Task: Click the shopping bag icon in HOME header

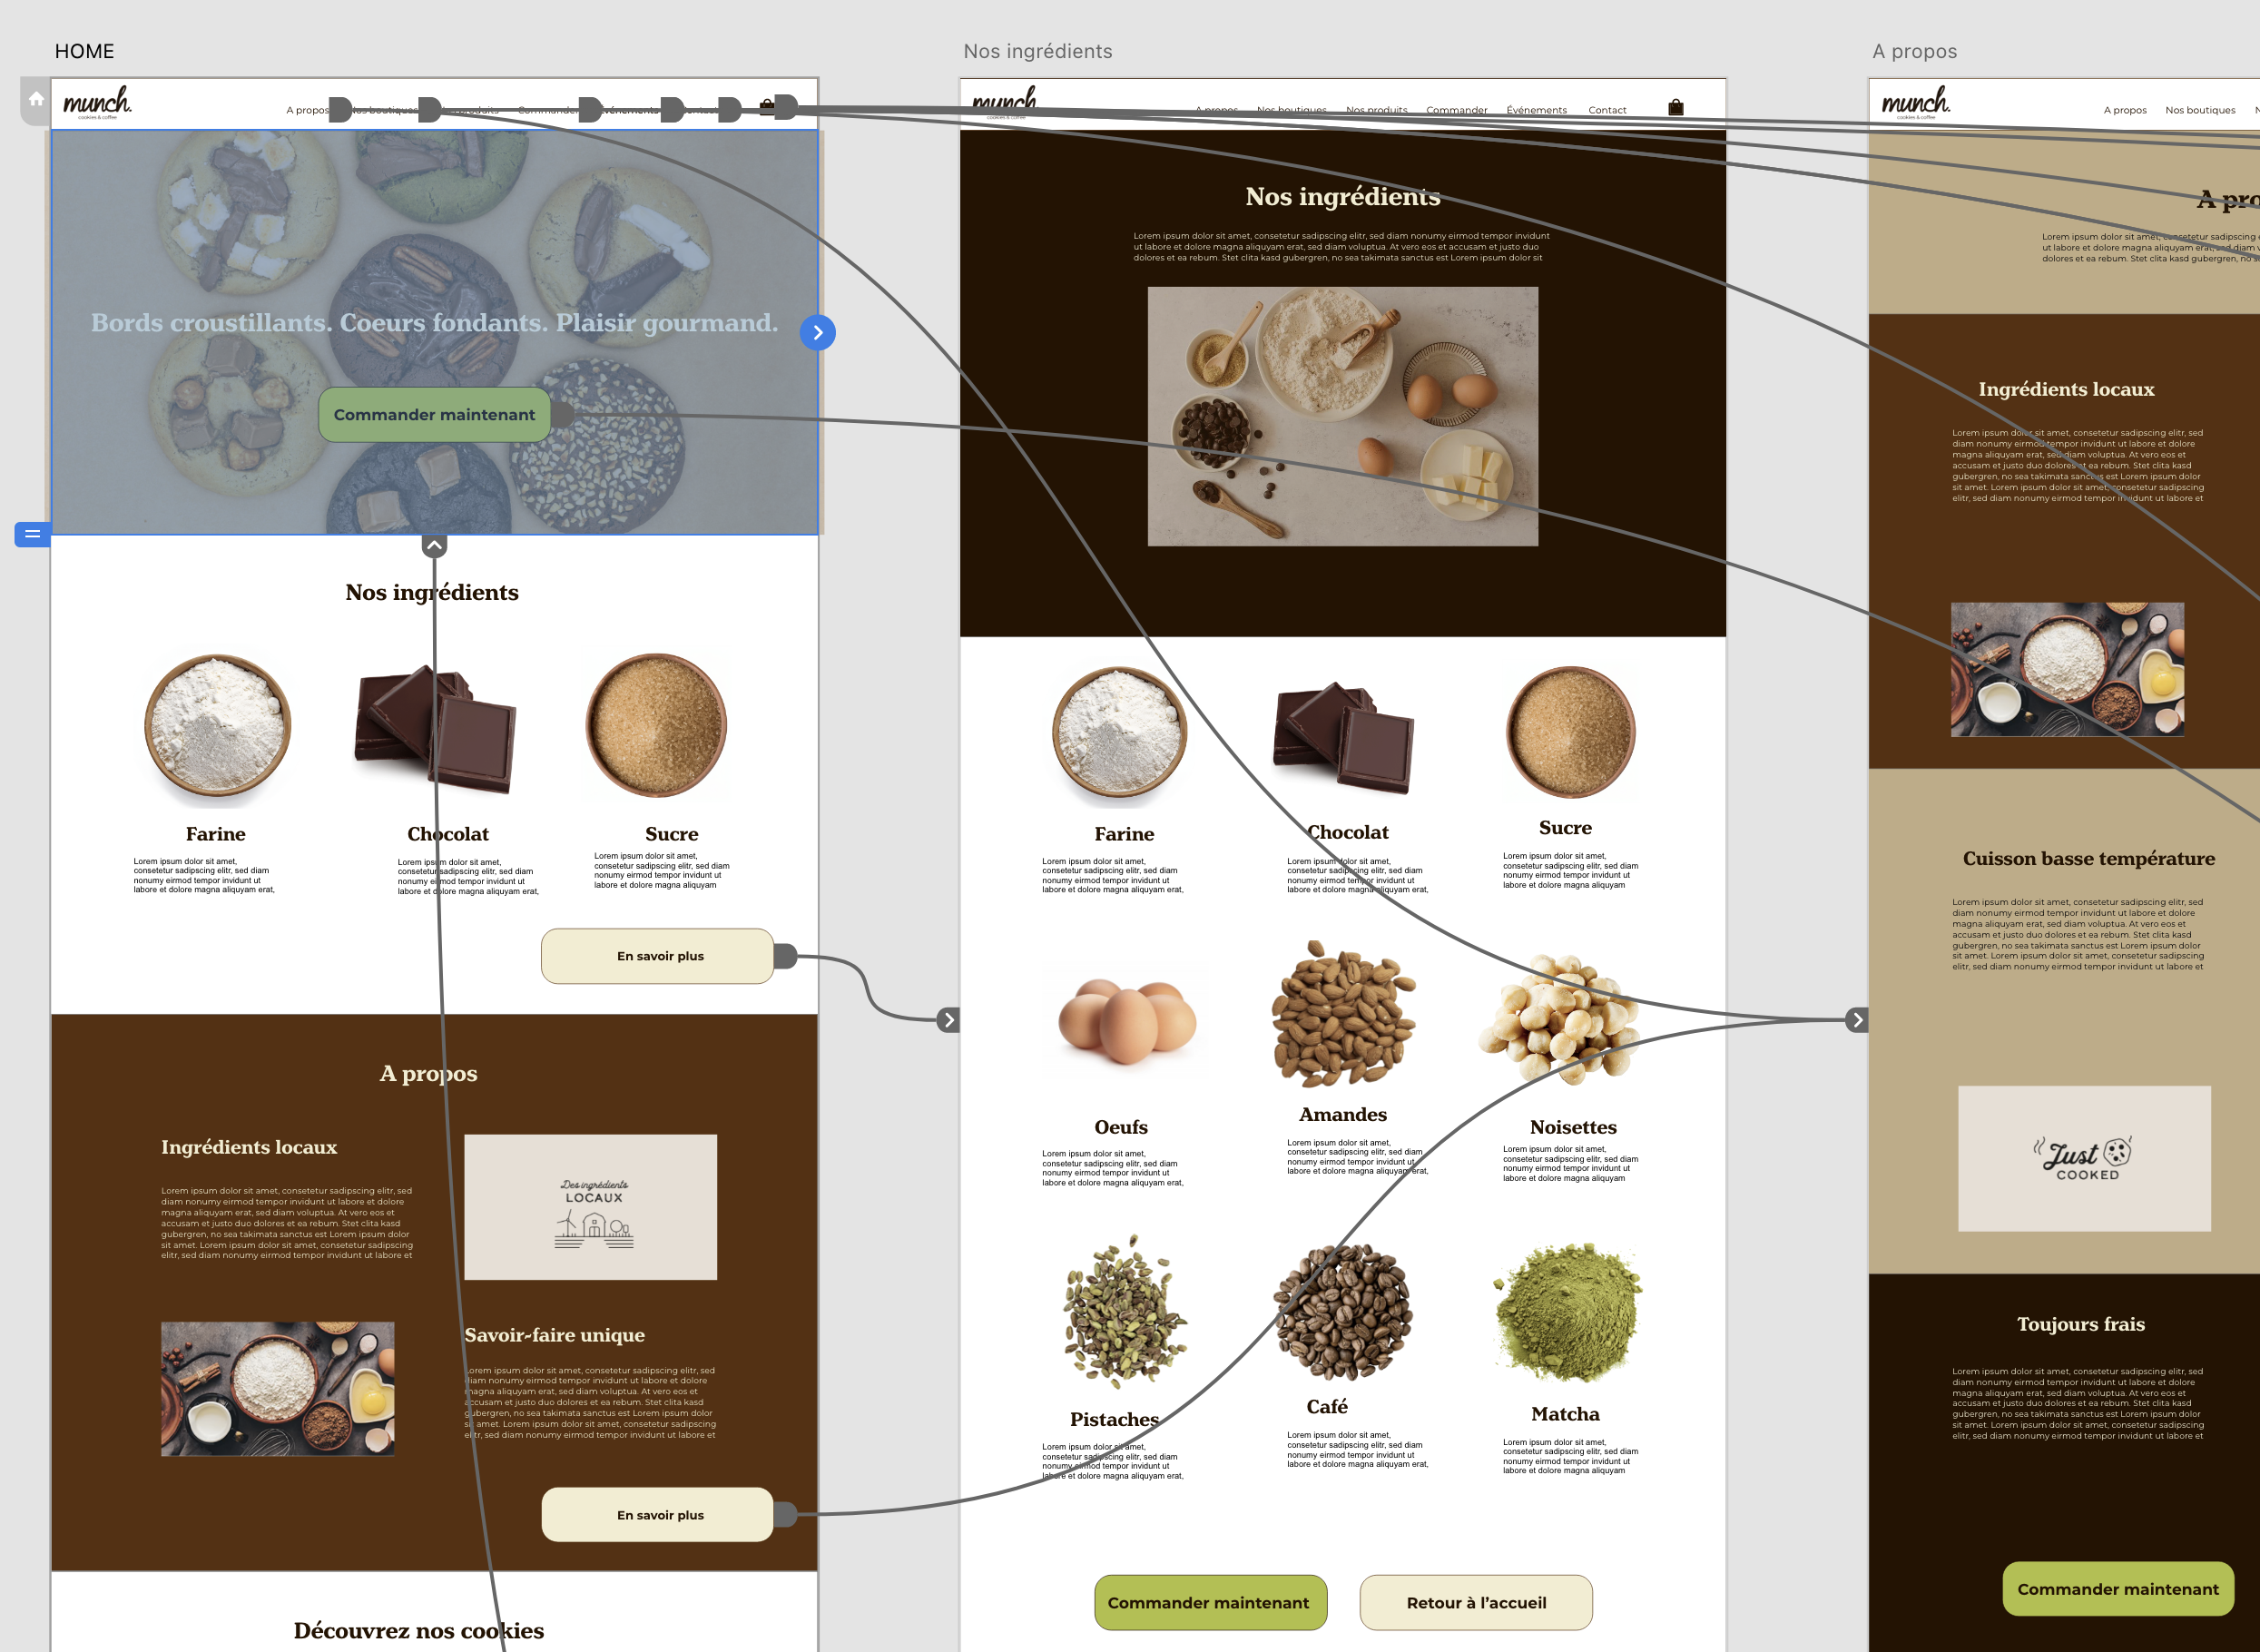Action: pyautogui.click(x=766, y=106)
